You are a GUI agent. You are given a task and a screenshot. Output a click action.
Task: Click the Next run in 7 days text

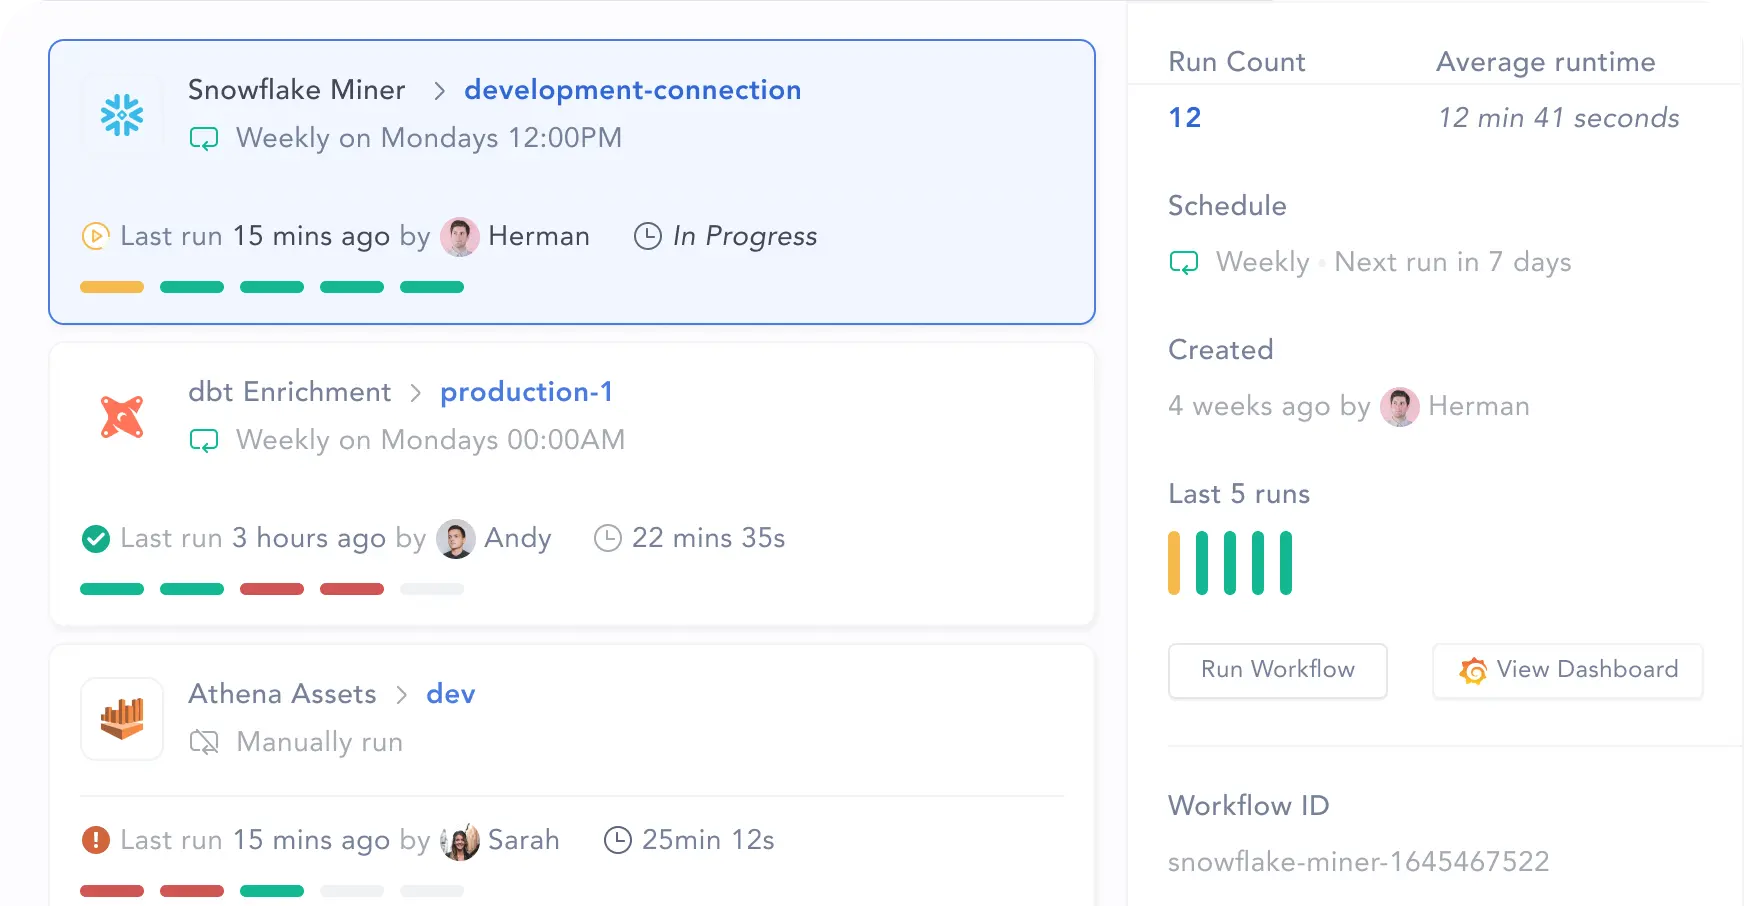(x=1453, y=262)
